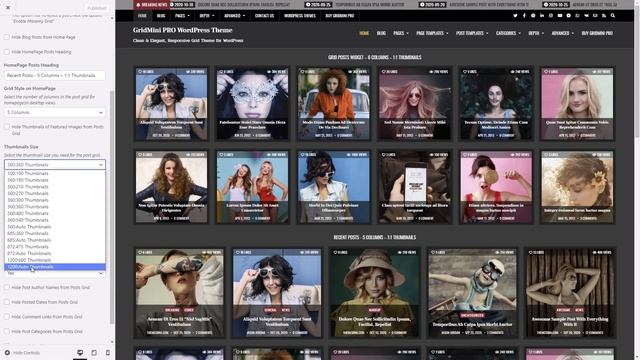The width and height of the screenshot is (640, 360).
Task: Check Hide Post Categories from Posts Grid
Action: [7, 331]
